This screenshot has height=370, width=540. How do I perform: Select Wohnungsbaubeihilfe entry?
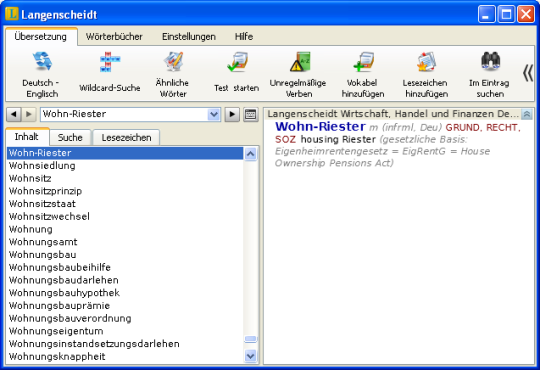[x=125, y=268]
